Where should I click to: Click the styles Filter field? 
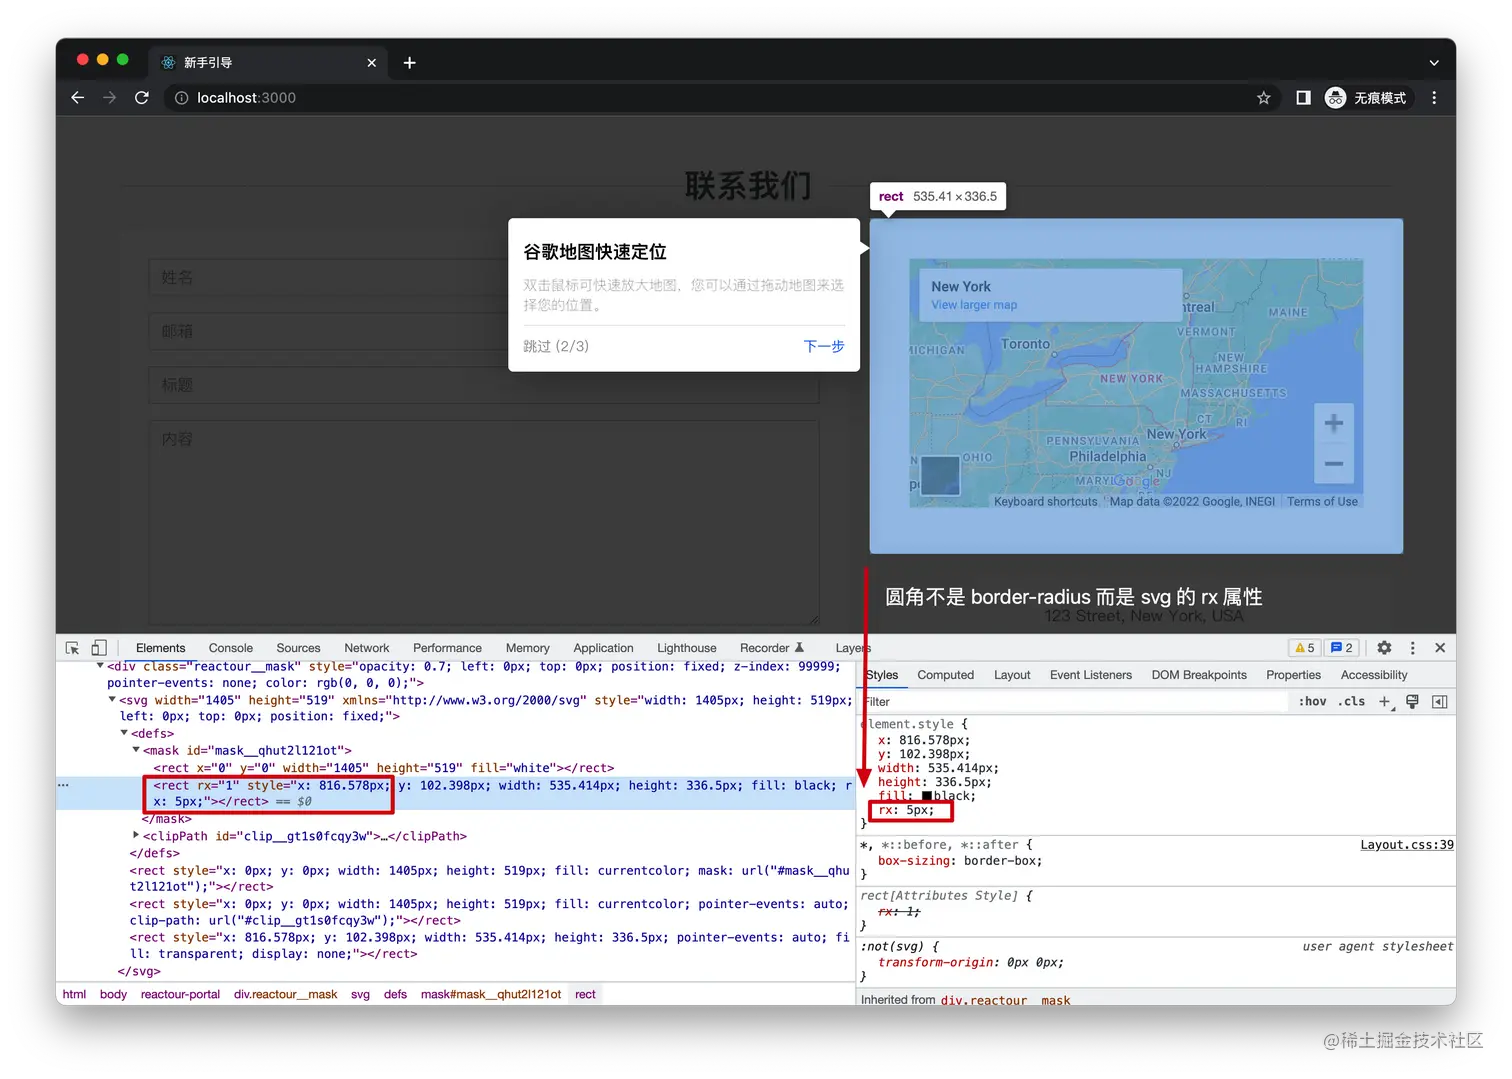pos(1075,702)
